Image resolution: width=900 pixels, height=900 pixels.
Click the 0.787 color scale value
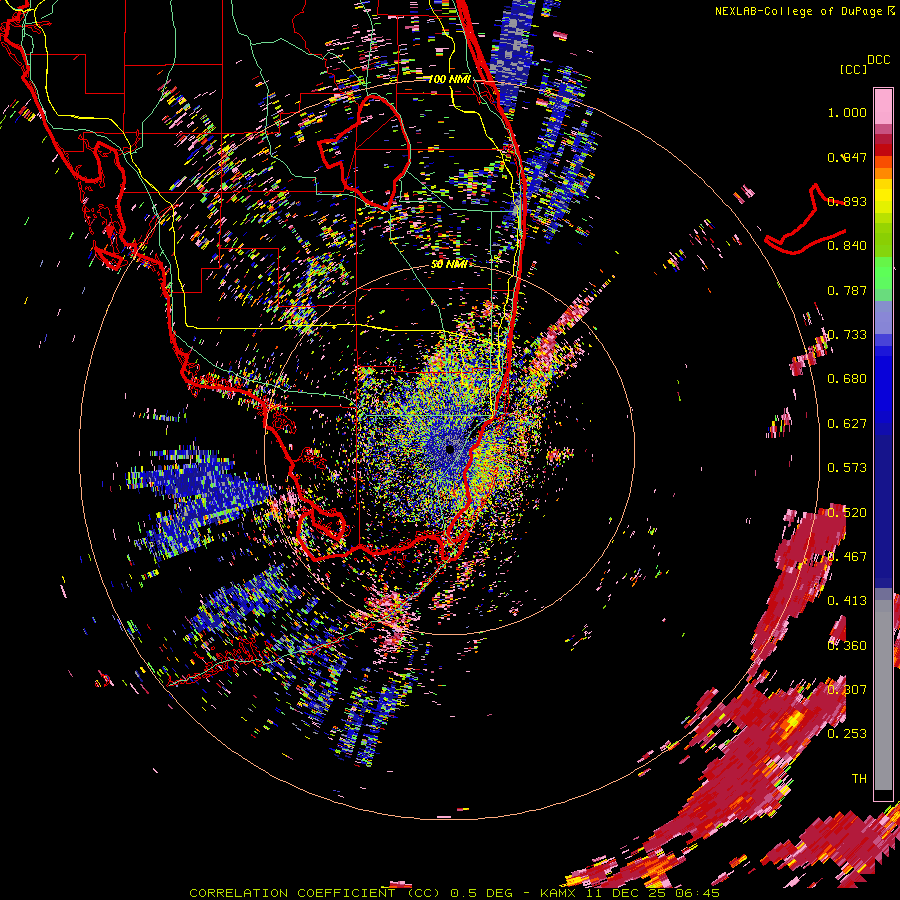tap(847, 290)
